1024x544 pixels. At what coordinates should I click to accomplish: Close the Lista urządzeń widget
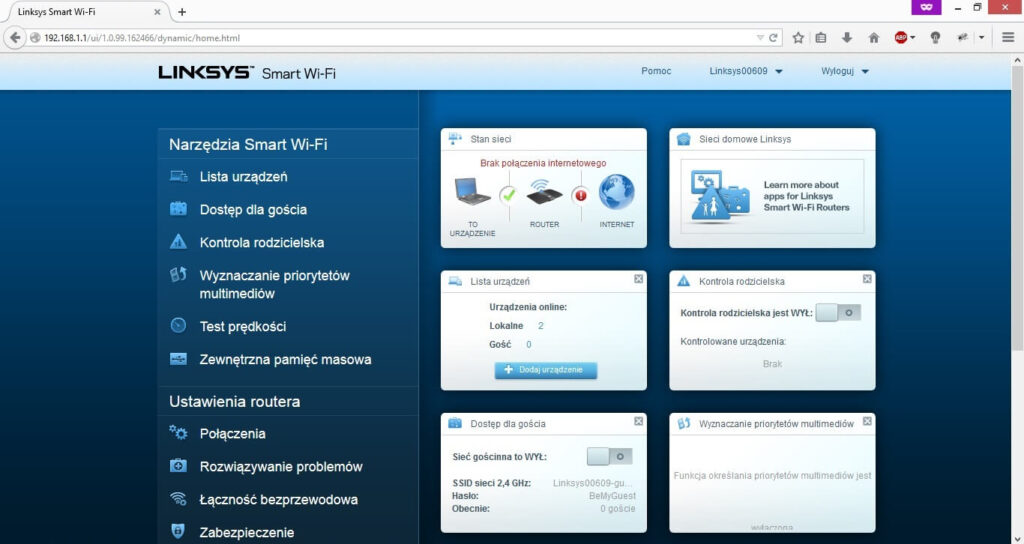[x=638, y=279]
